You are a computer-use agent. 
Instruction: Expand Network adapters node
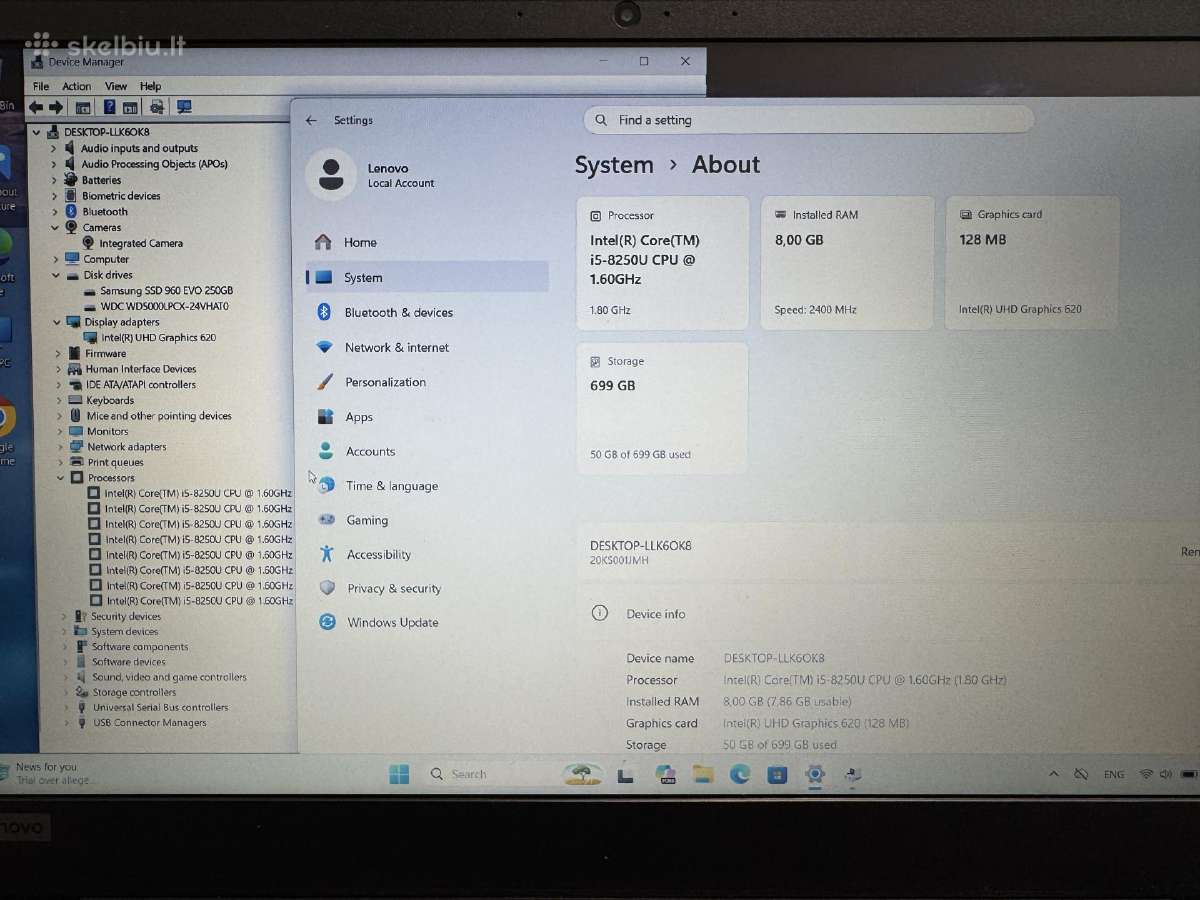coord(61,447)
